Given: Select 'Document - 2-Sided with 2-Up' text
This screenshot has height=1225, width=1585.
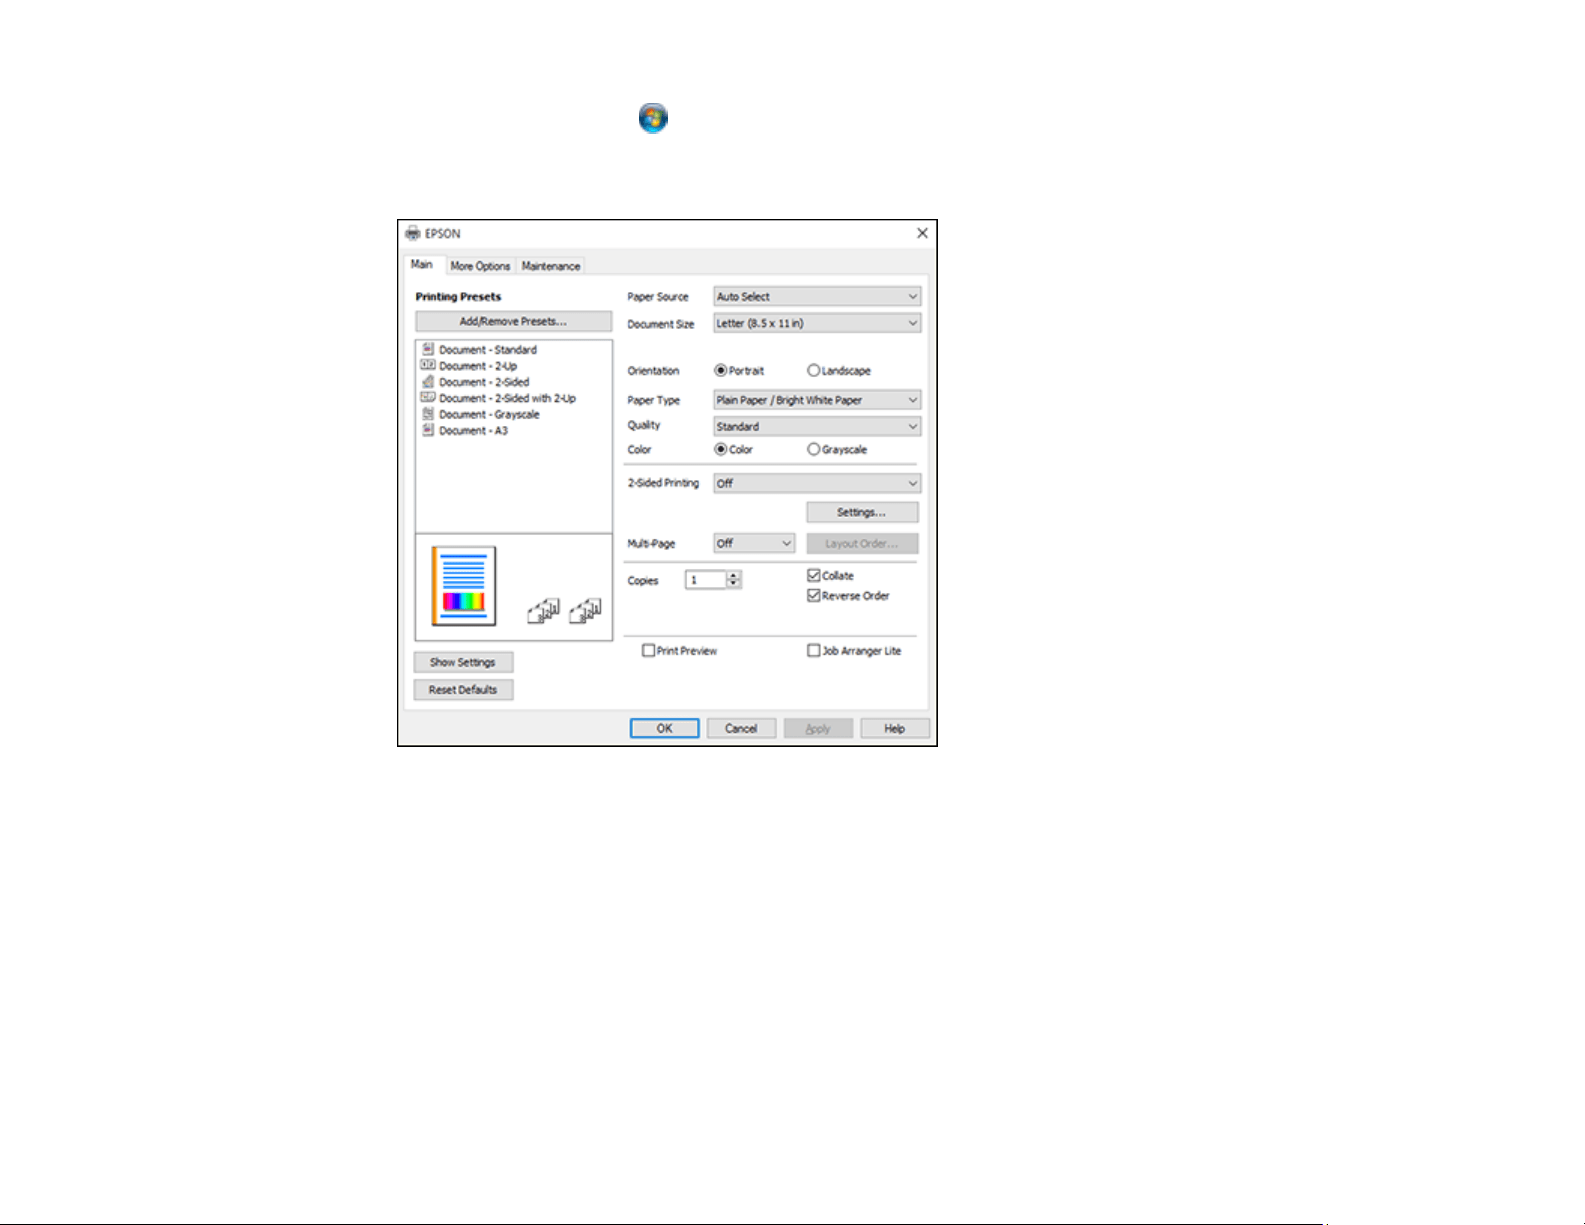Looking at the screenshot, I should point(507,398).
